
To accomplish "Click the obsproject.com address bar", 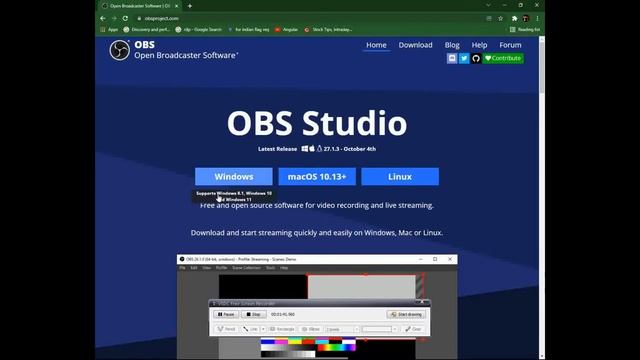I will click(310, 18).
